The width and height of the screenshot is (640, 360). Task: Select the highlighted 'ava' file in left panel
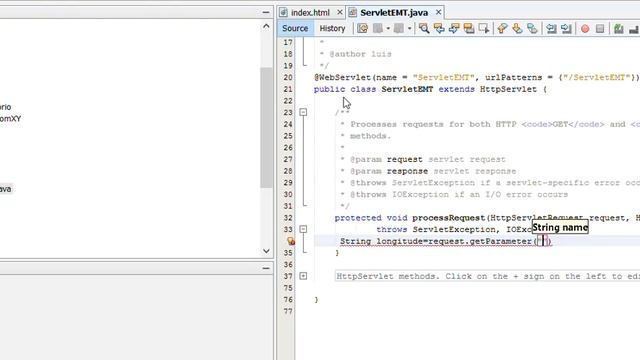(6, 189)
